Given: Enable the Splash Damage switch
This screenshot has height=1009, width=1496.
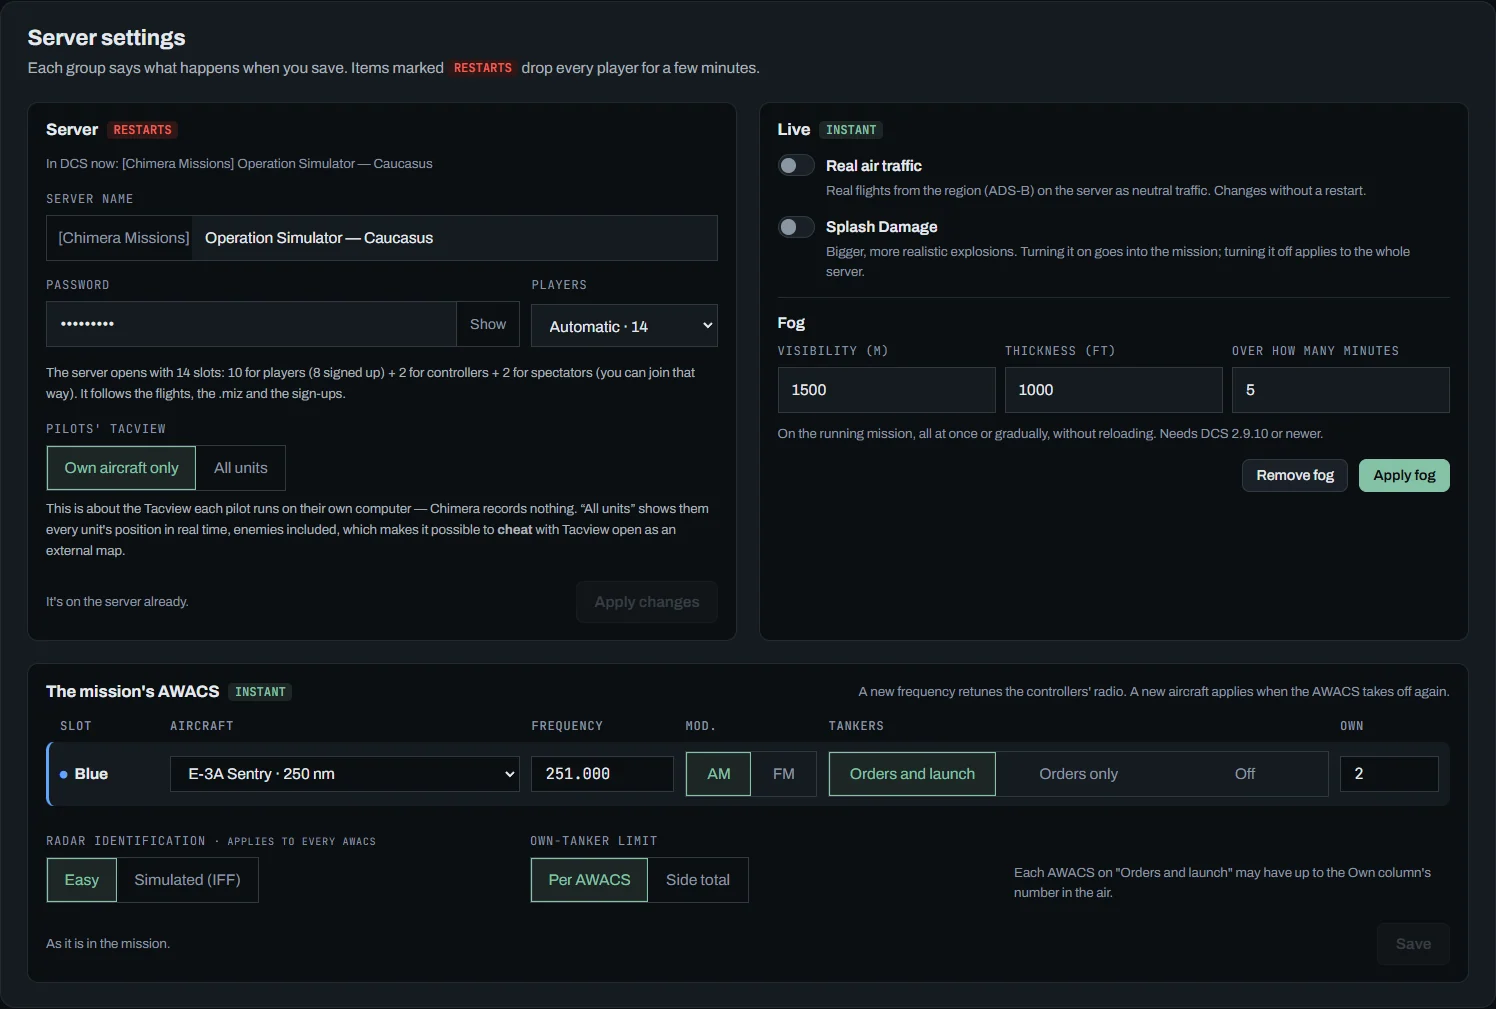Looking at the screenshot, I should click(x=796, y=227).
